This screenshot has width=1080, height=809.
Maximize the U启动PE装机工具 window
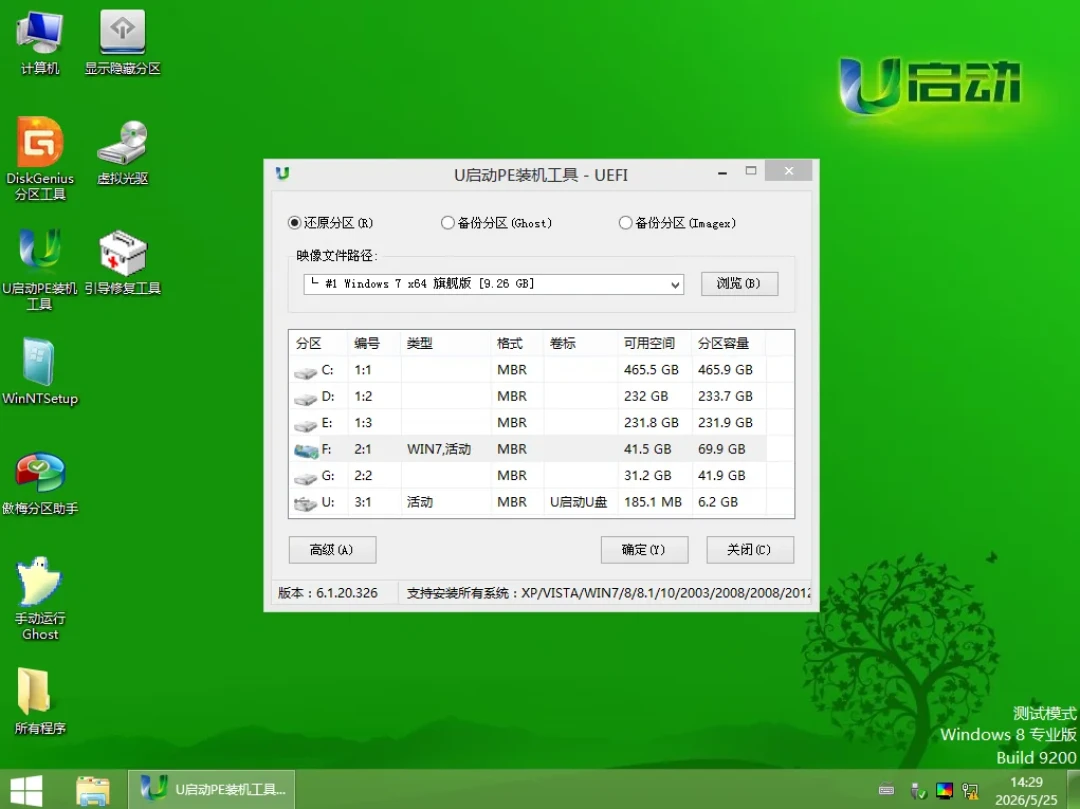pyautogui.click(x=751, y=171)
